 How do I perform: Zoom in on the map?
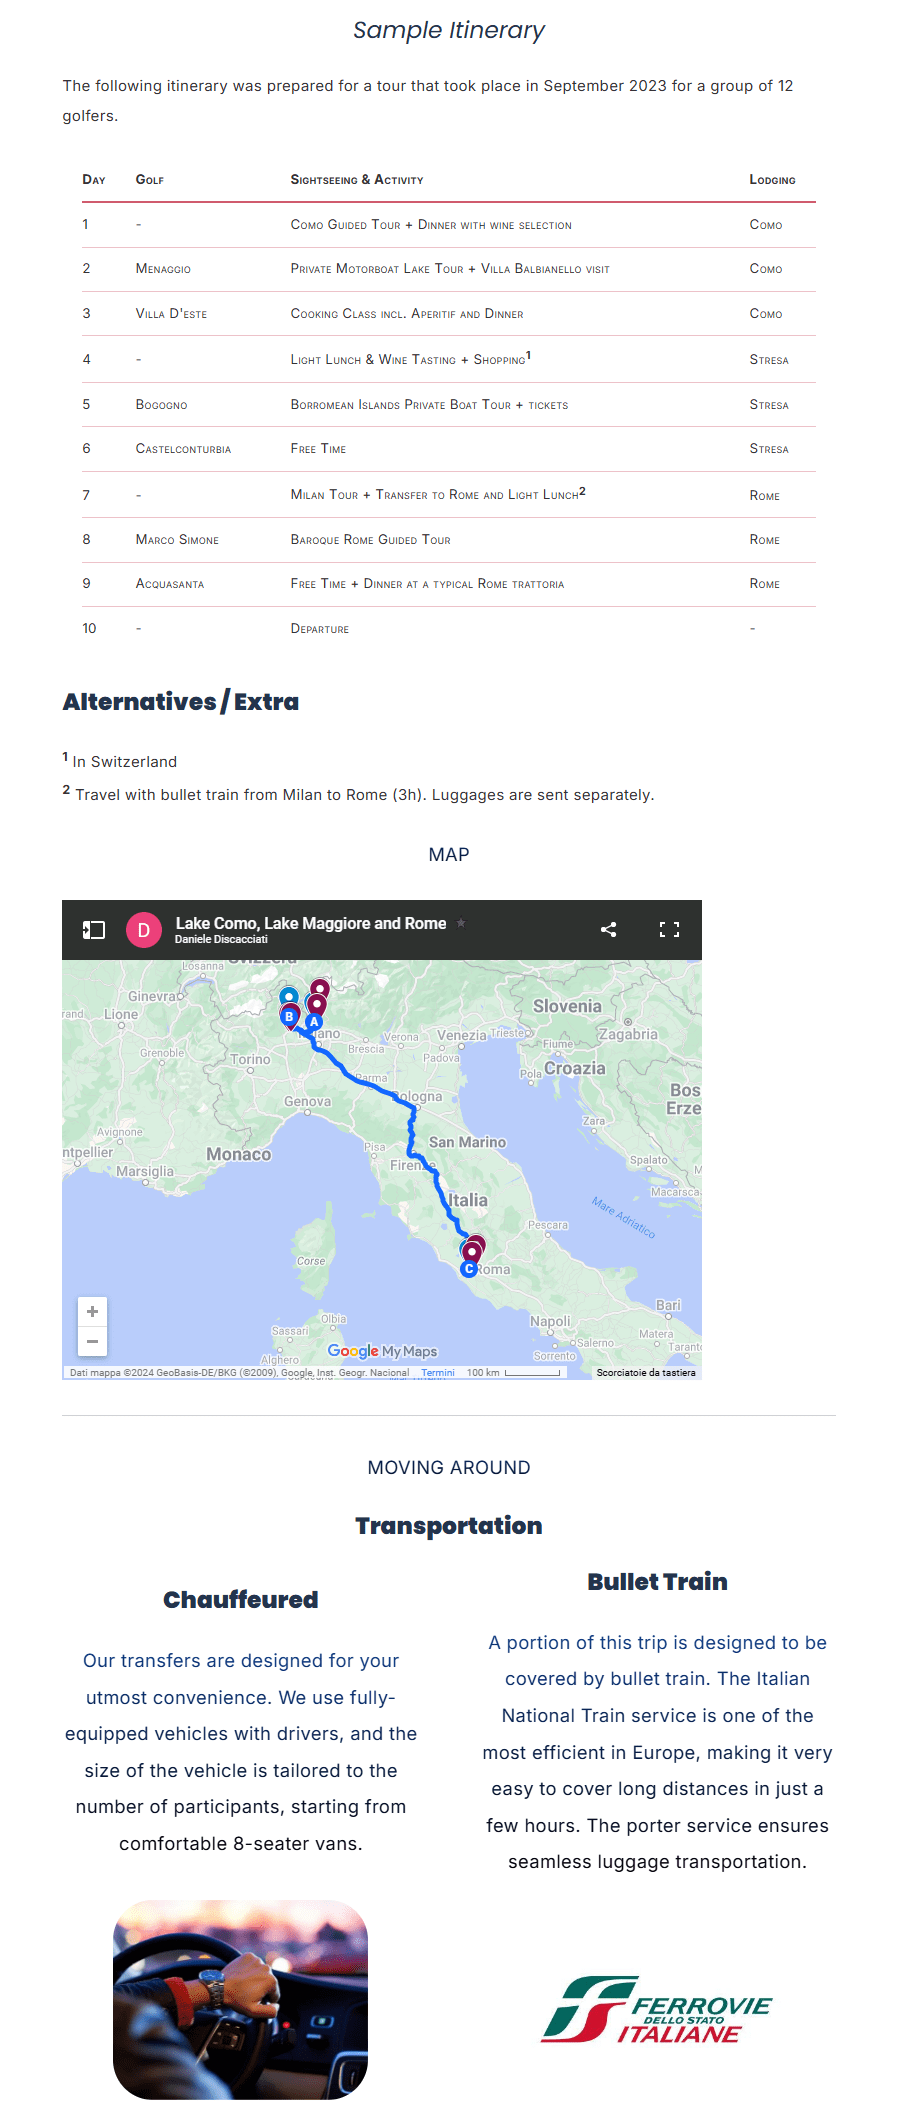pyautogui.click(x=92, y=1312)
